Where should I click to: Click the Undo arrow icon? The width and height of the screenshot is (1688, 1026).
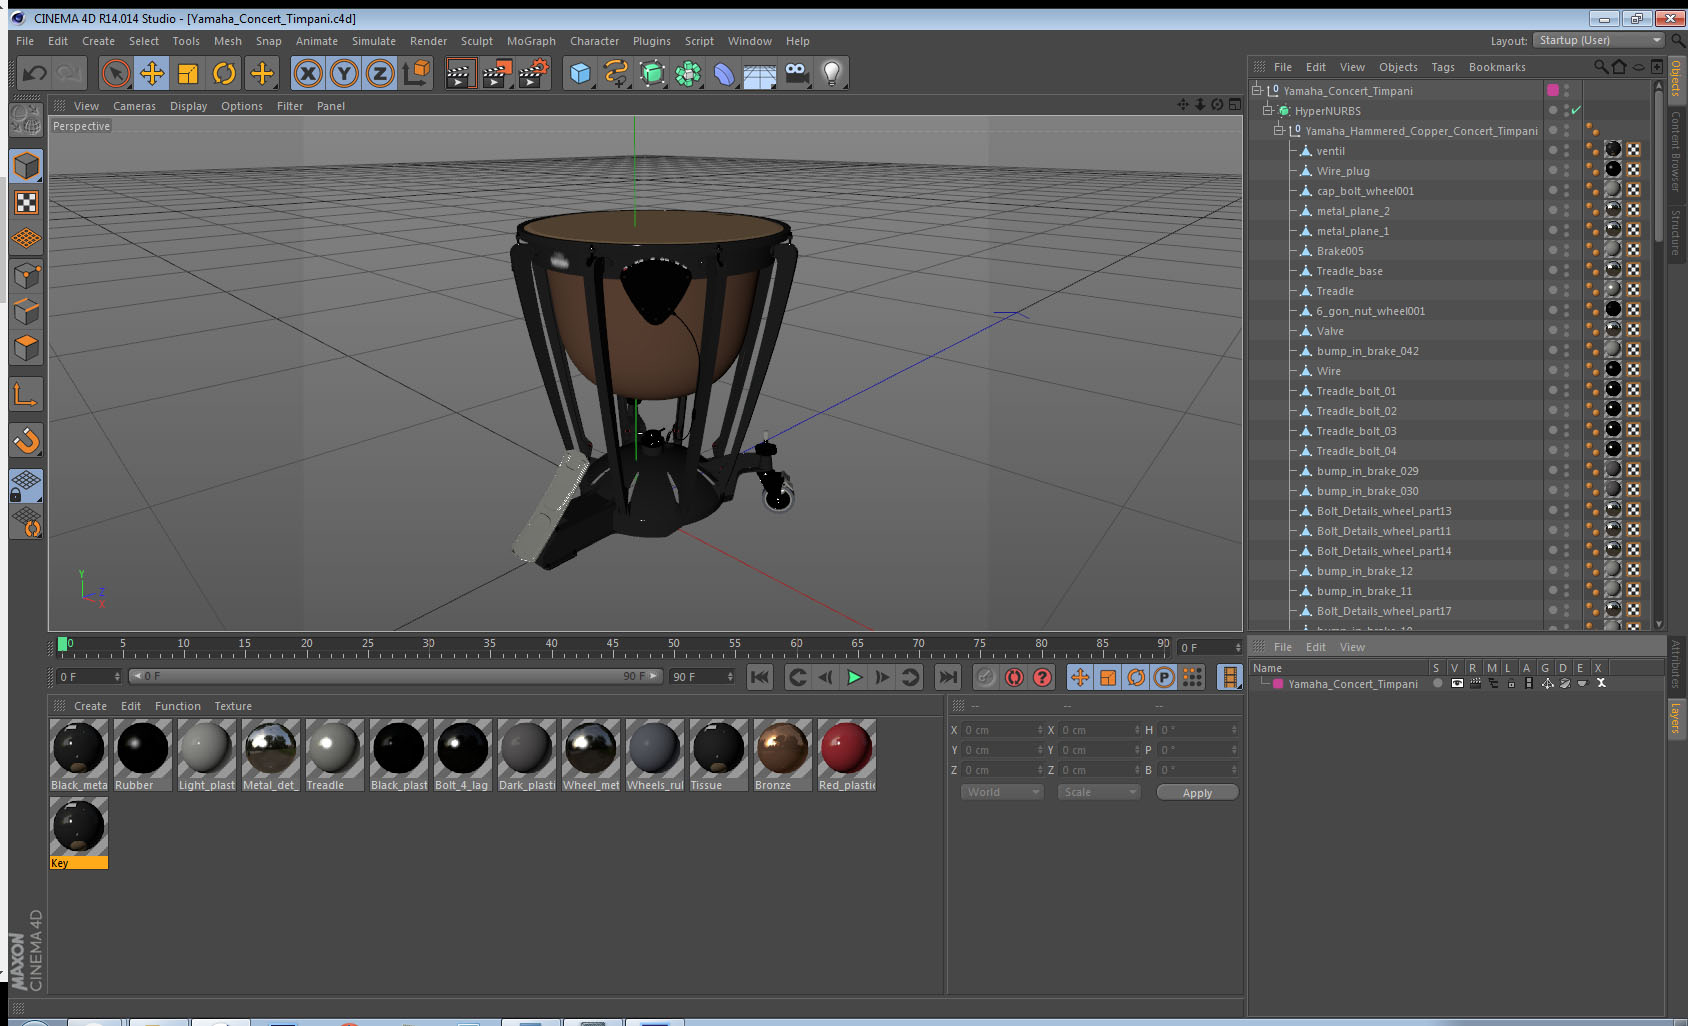tap(35, 73)
